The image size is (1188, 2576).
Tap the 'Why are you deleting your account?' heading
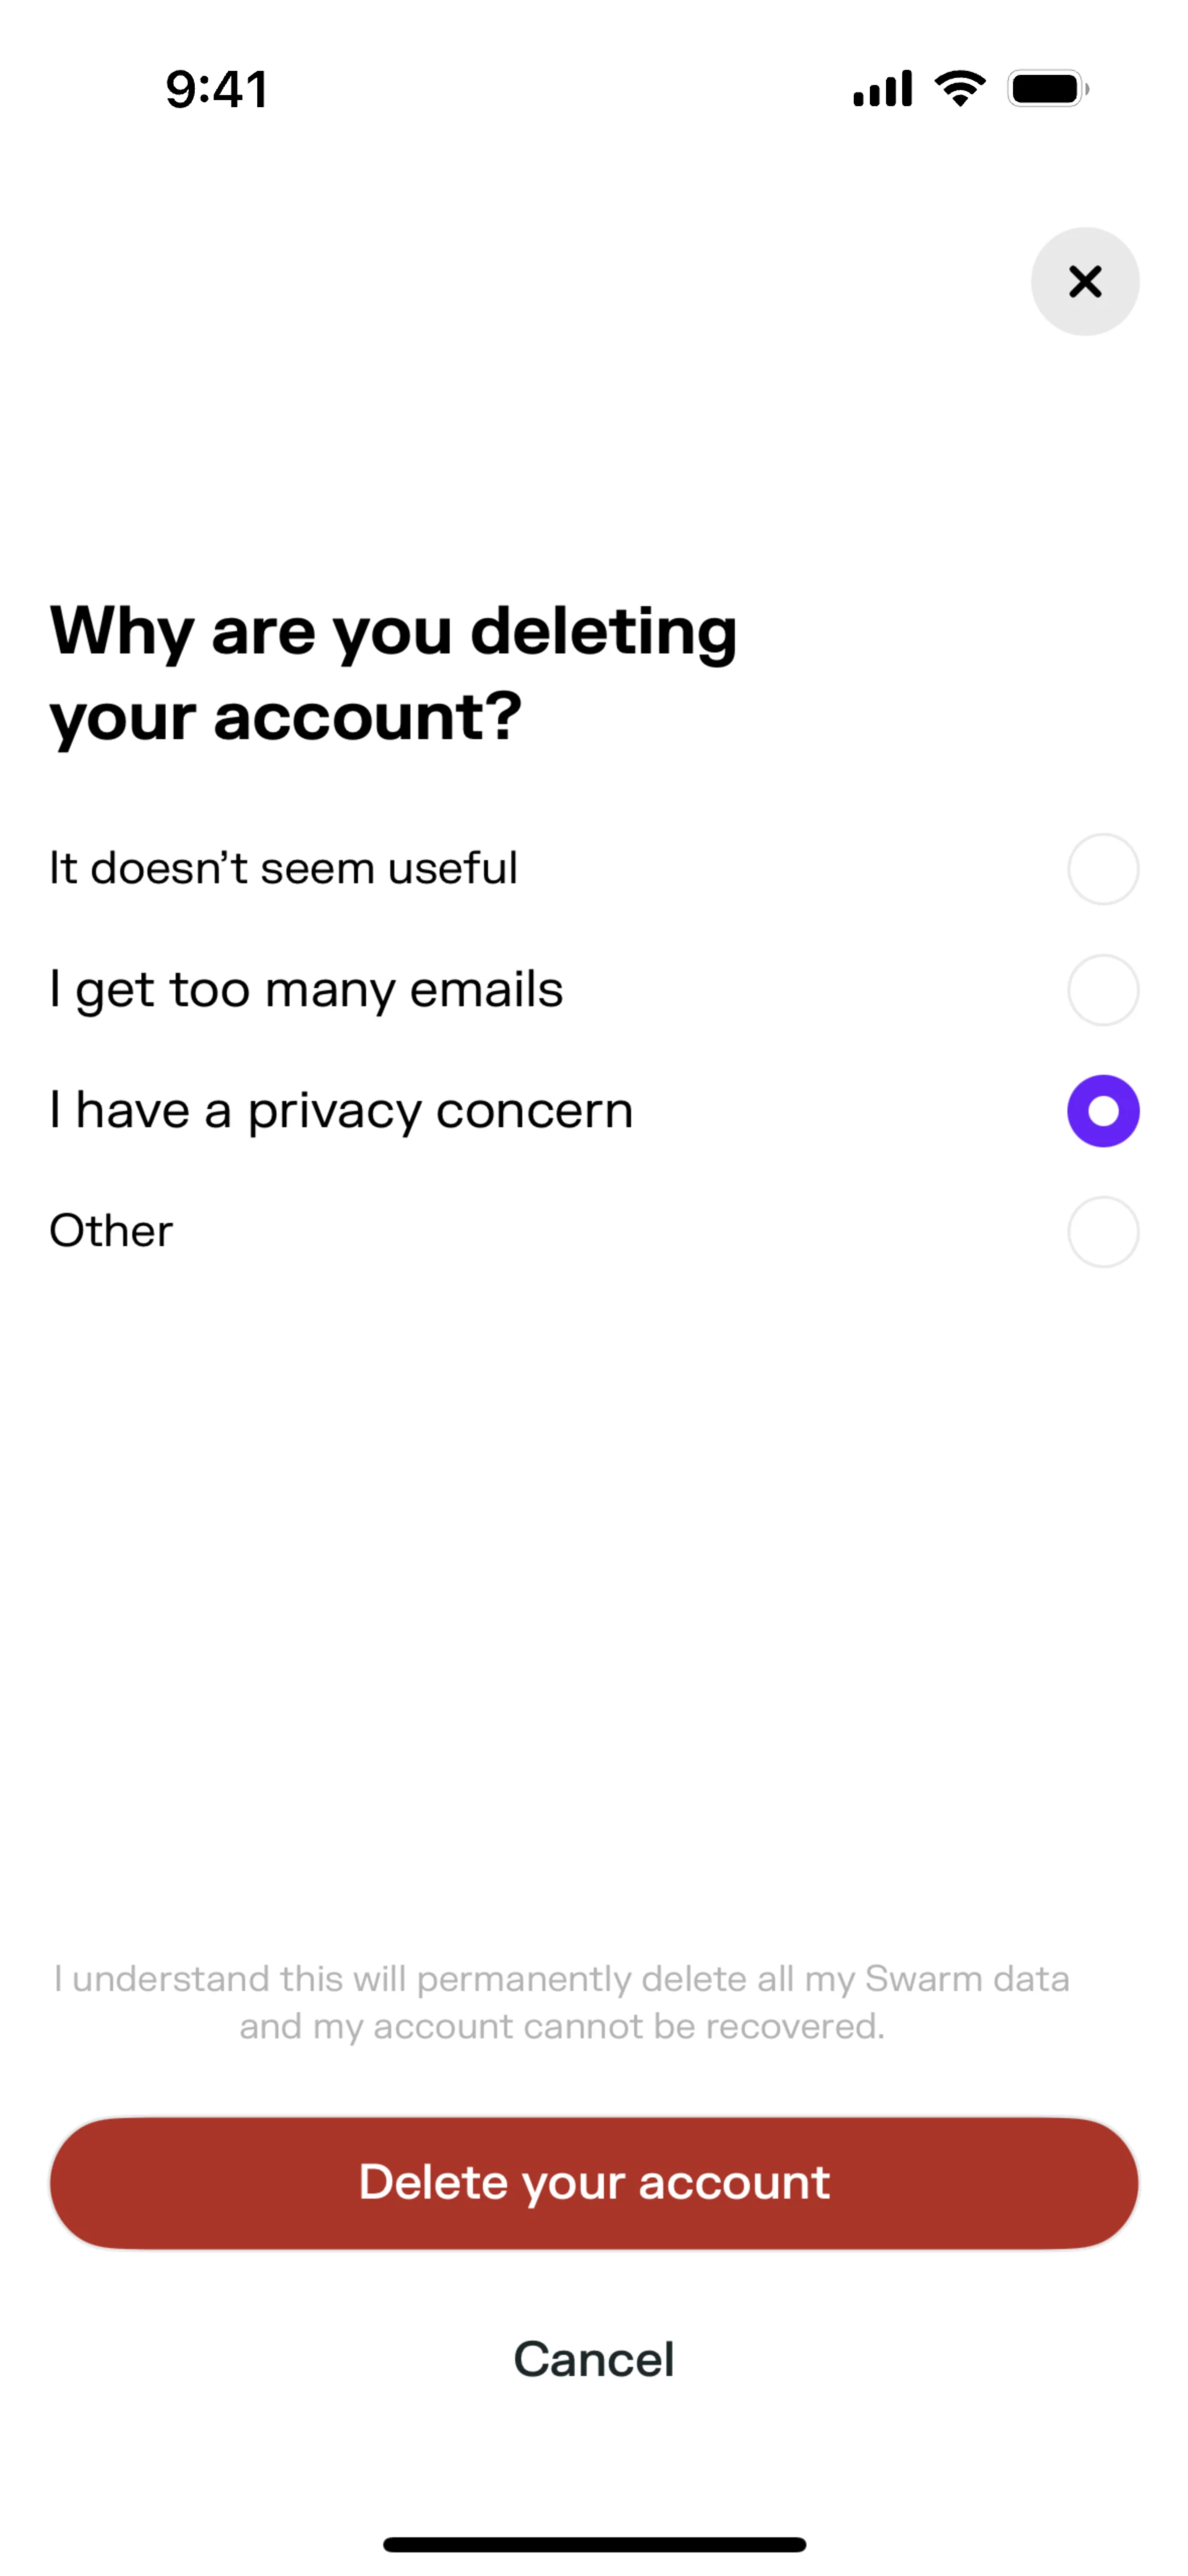[393, 673]
